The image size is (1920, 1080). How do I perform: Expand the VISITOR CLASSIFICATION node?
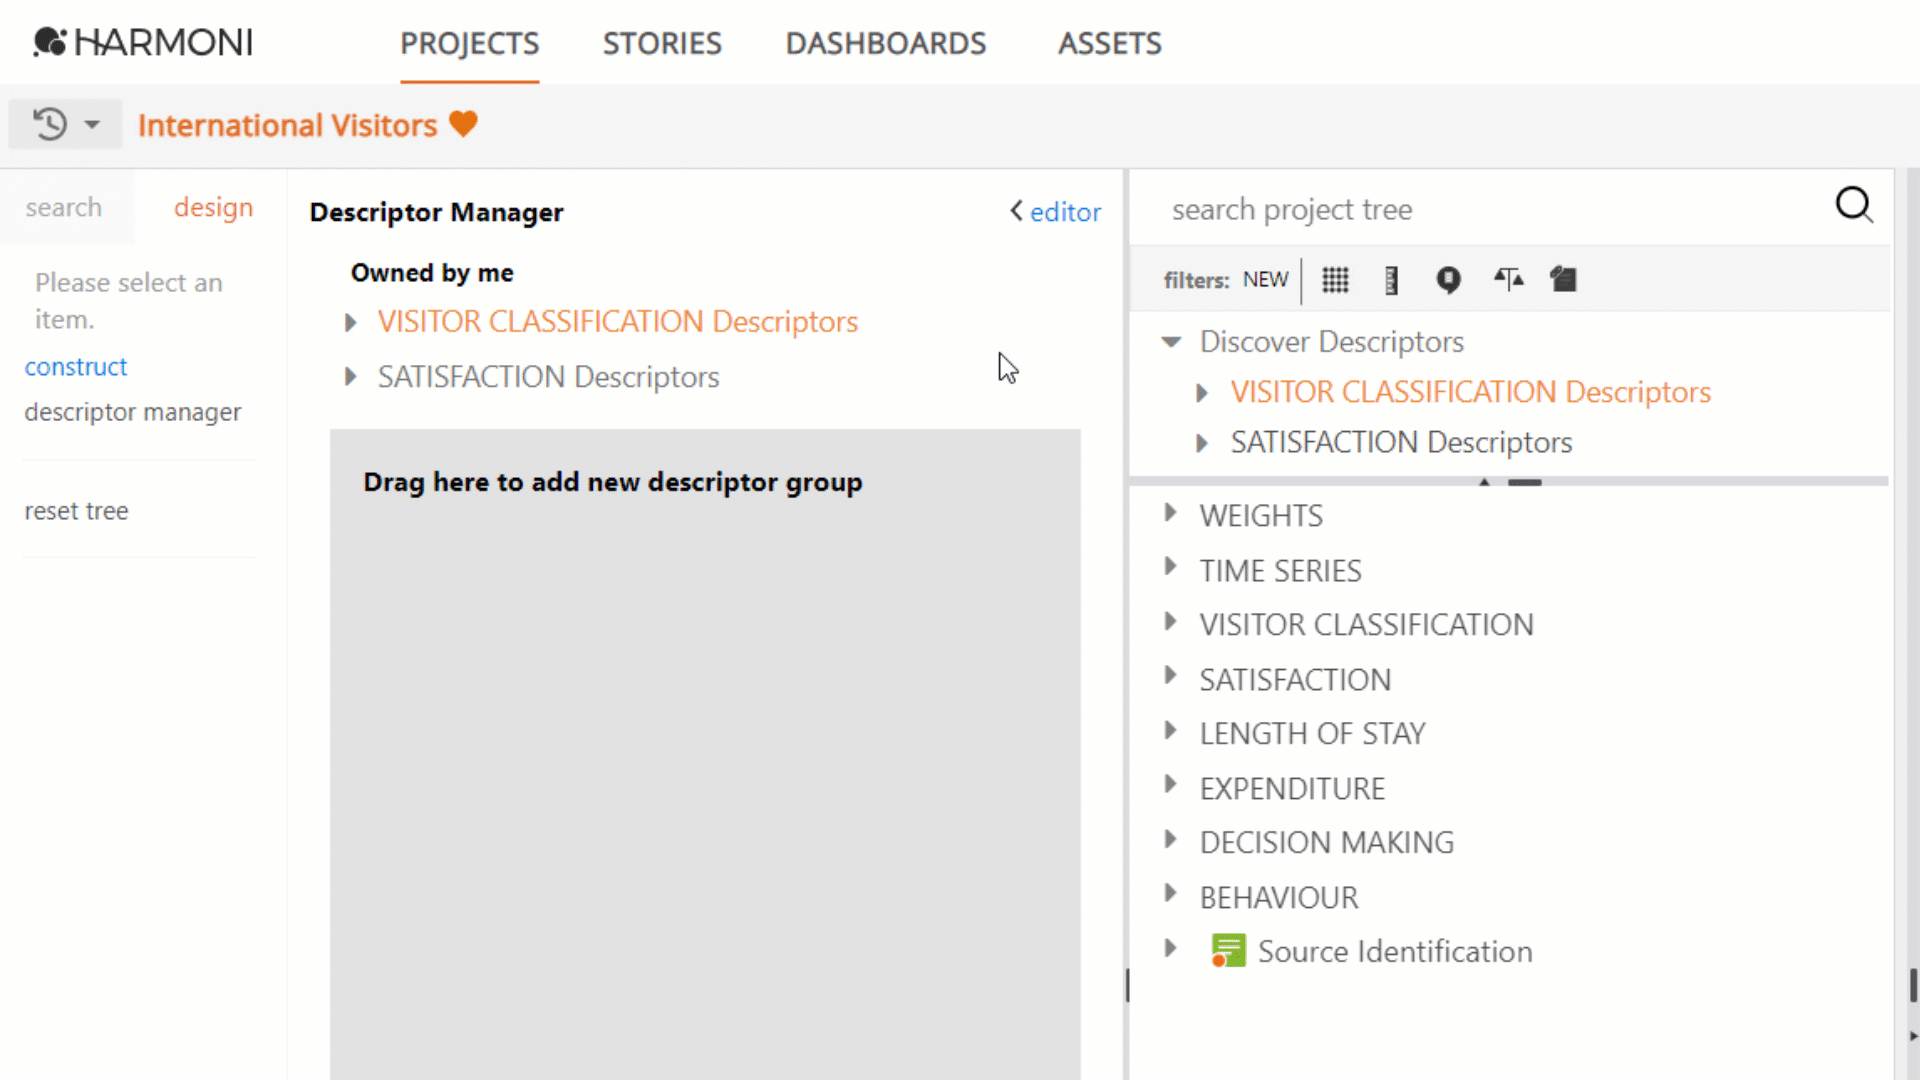(1170, 621)
